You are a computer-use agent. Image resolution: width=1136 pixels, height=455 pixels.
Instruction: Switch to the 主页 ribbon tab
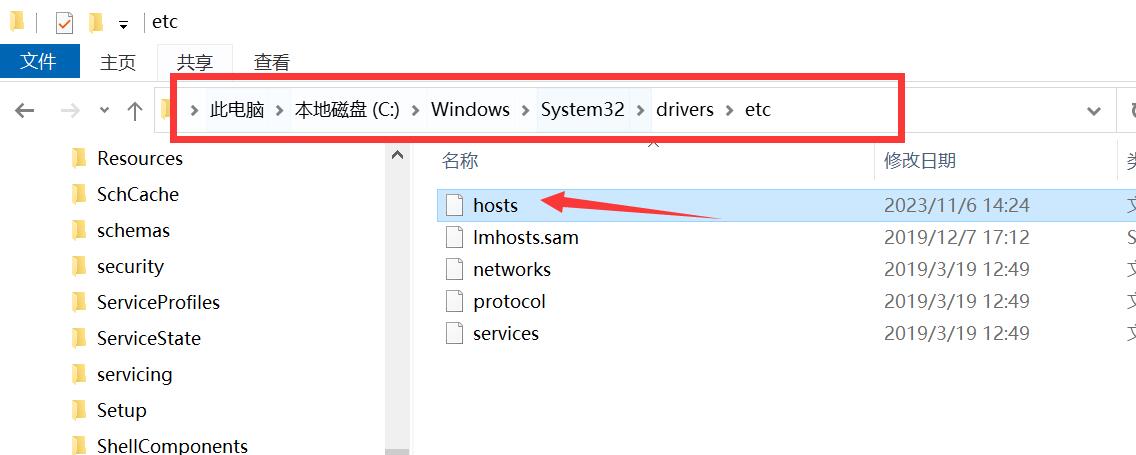117,63
